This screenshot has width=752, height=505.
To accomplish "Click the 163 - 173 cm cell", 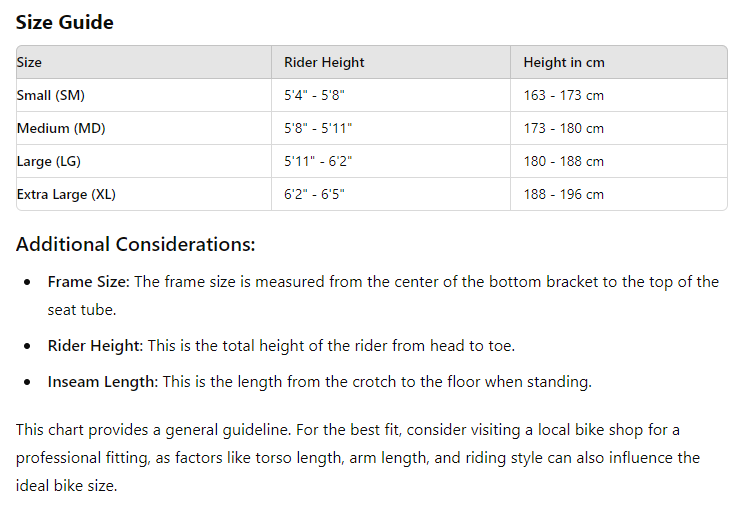I will click(x=564, y=95).
